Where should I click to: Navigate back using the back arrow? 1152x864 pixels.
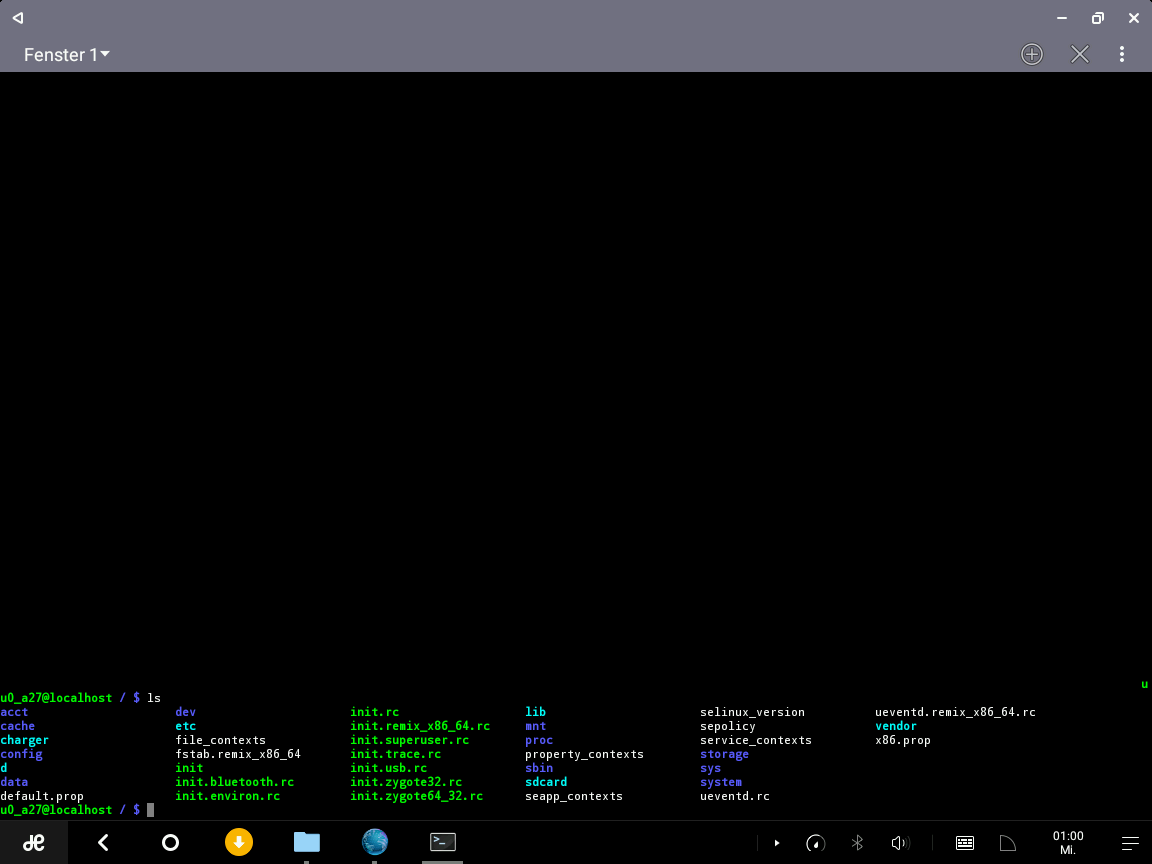point(102,842)
